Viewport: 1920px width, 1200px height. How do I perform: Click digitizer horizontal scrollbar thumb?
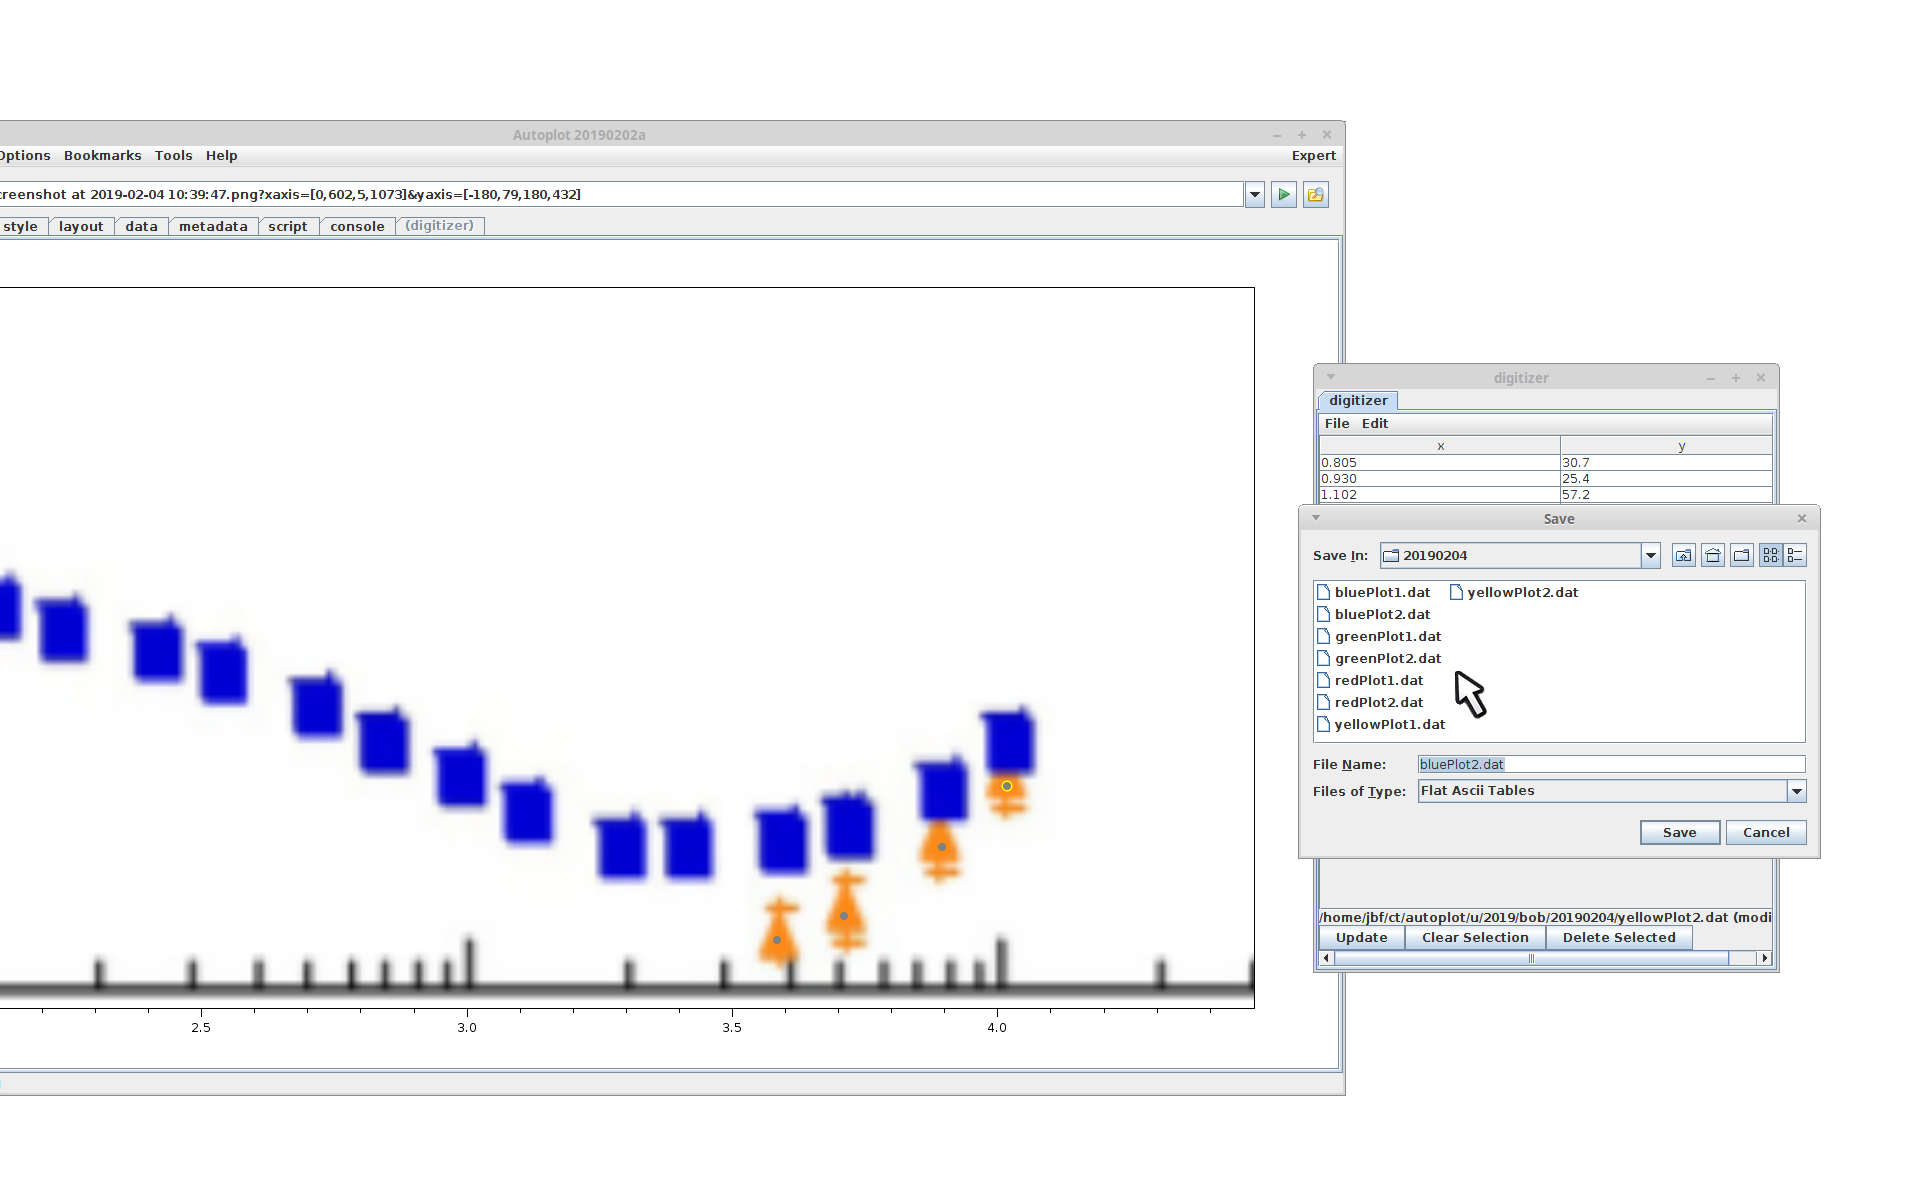click(1531, 959)
